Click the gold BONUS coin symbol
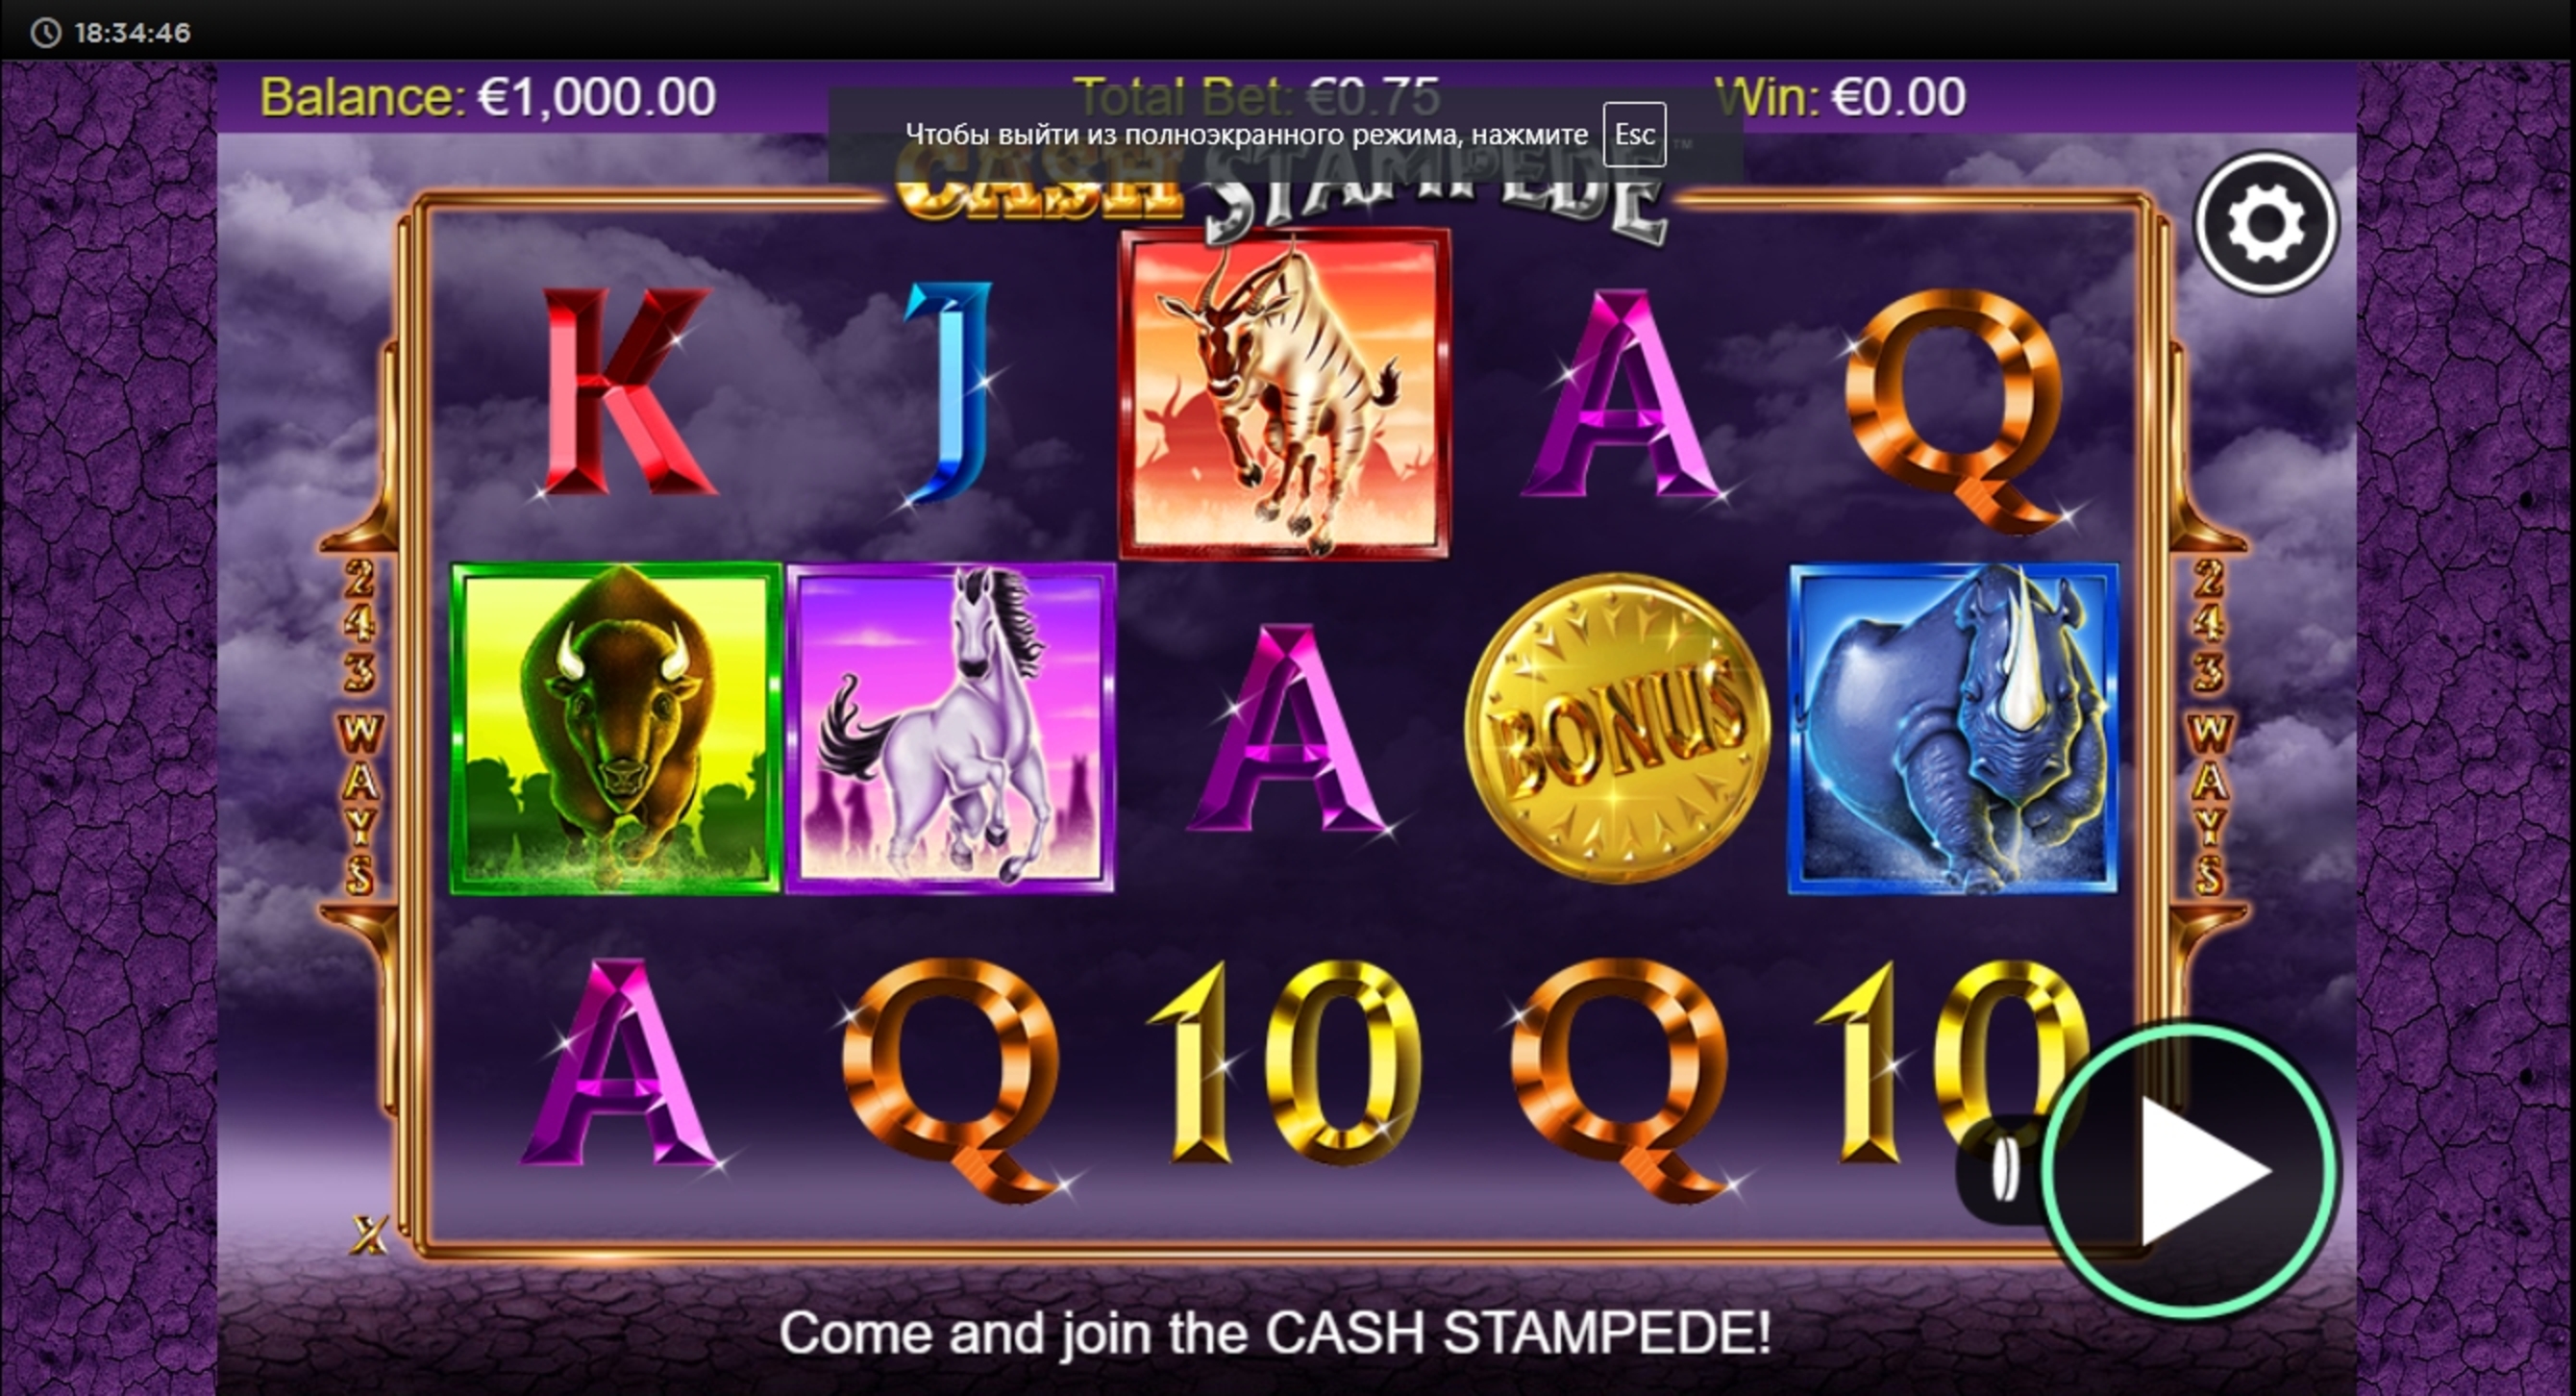Image resolution: width=2576 pixels, height=1396 pixels. click(1617, 727)
